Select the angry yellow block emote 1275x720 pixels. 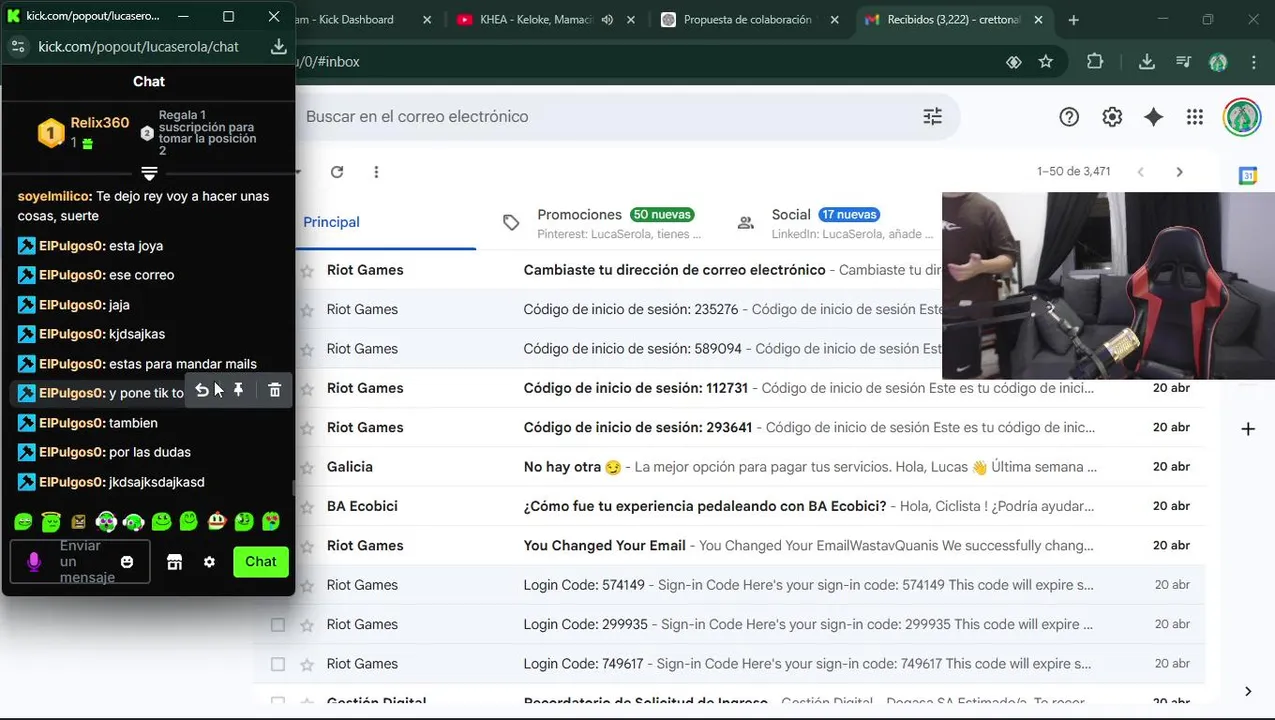pyautogui.click(x=78, y=521)
